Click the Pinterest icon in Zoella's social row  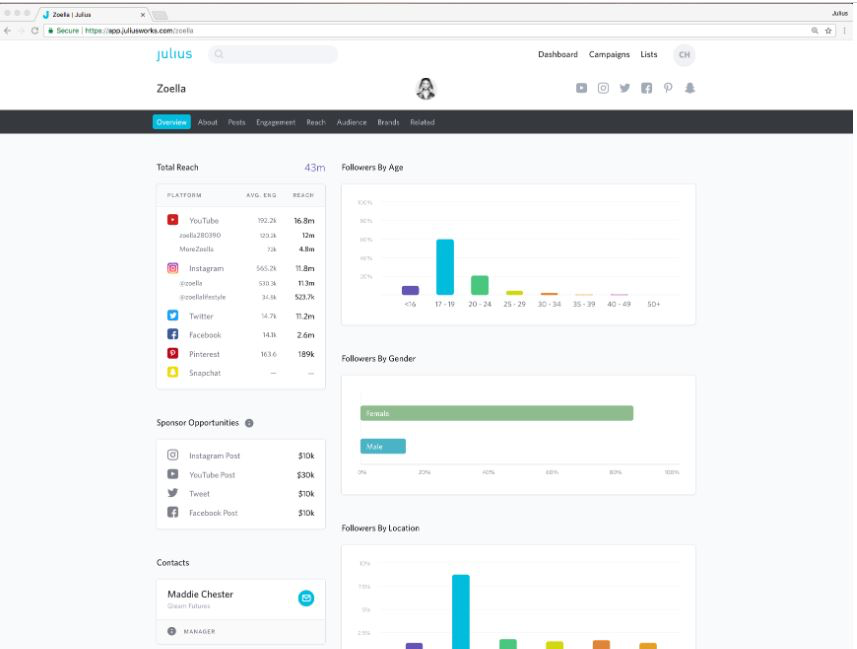pyautogui.click(x=668, y=88)
